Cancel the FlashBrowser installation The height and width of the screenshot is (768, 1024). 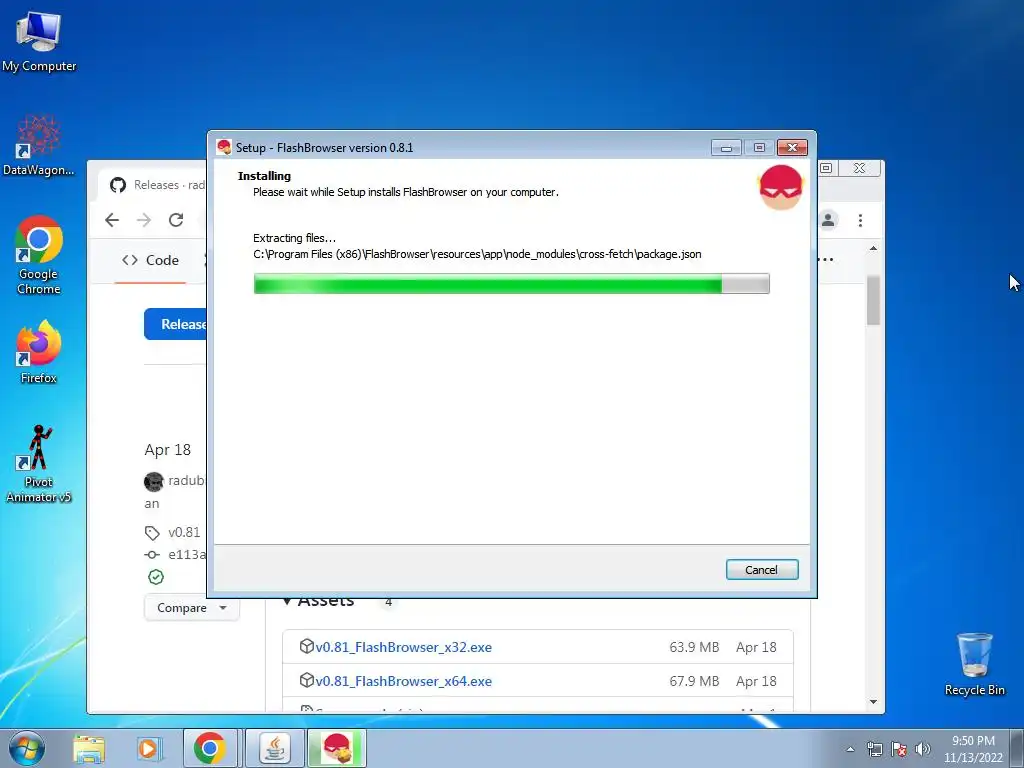coord(762,569)
